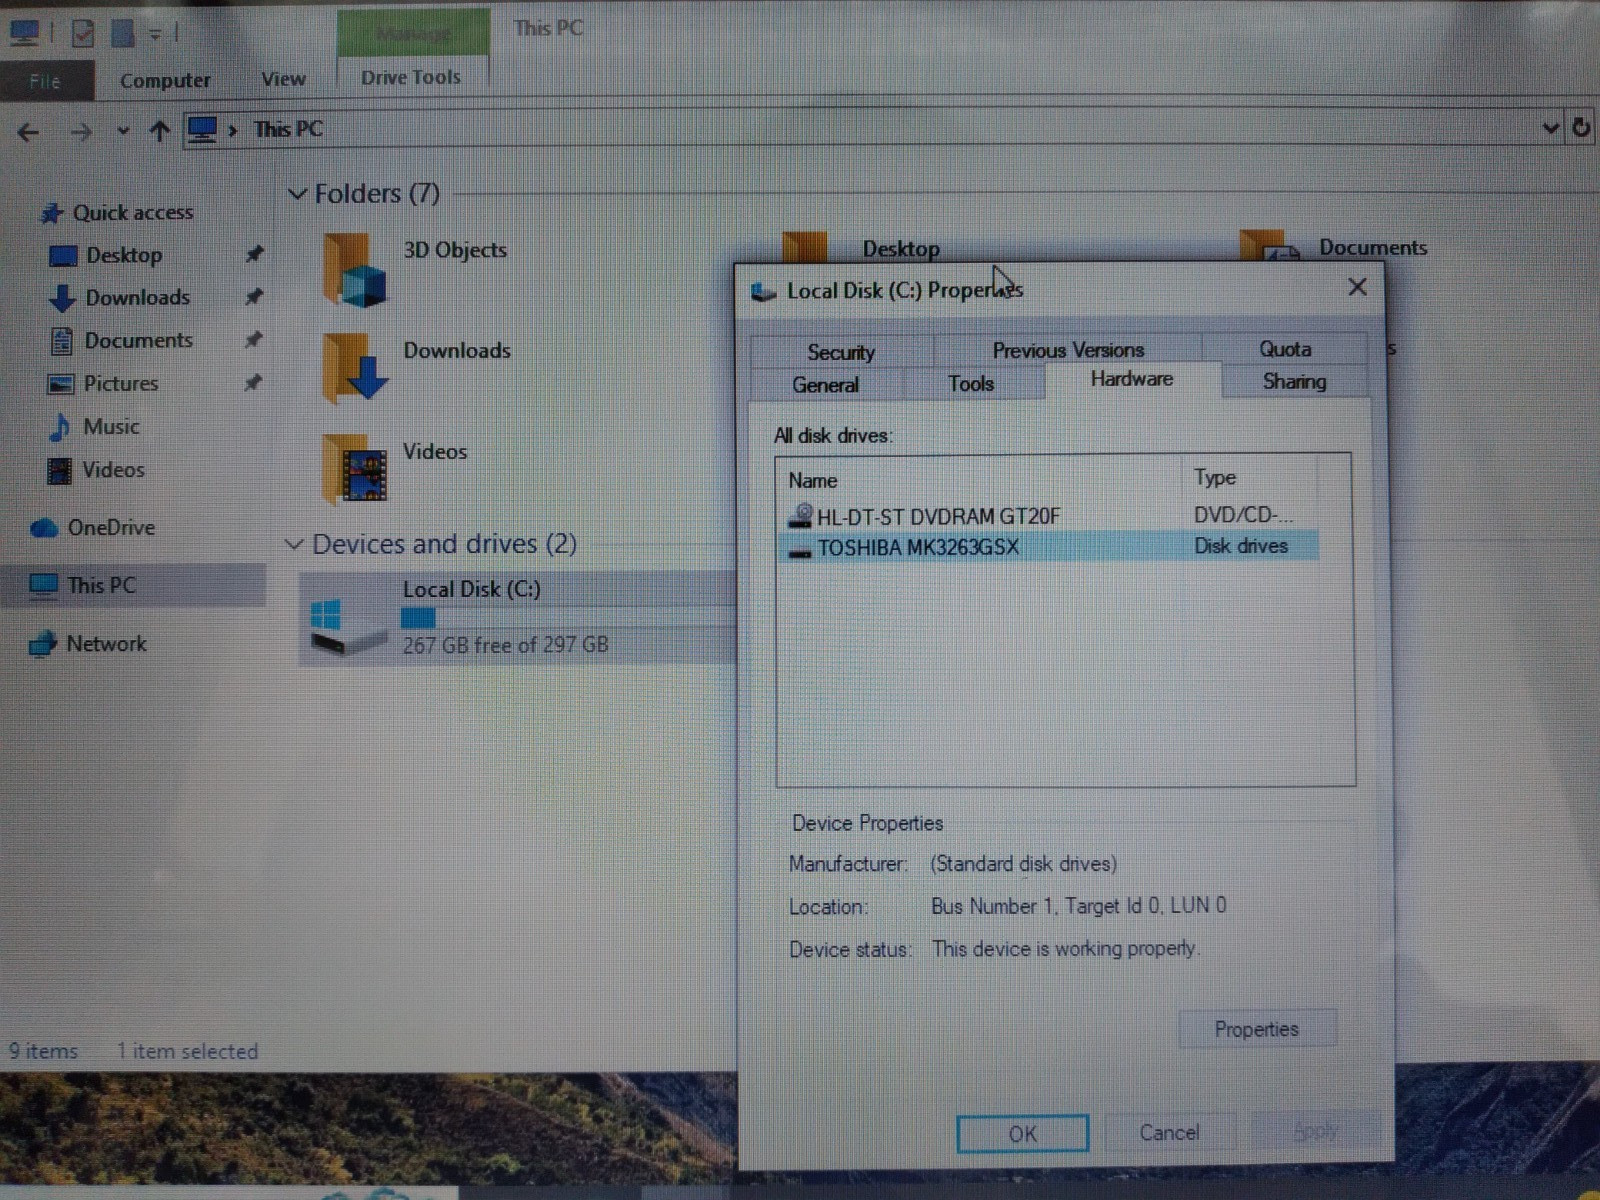Select the Documents folder in Folders group

[1334, 246]
